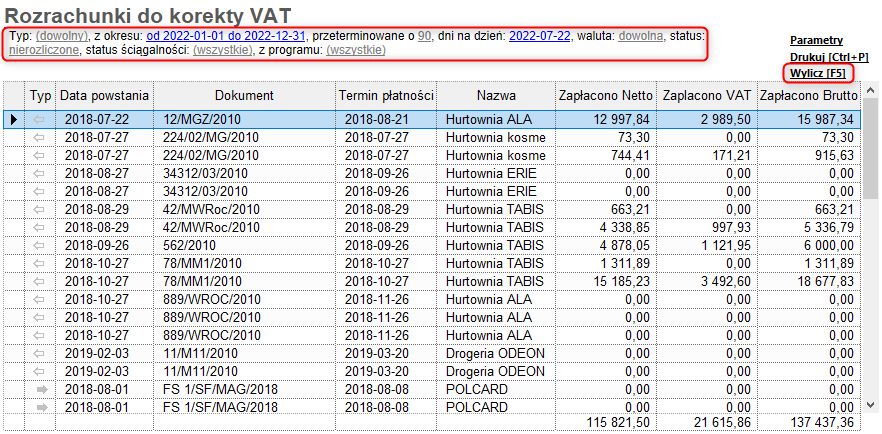Click VAT amount 171,21
The height and width of the screenshot is (434, 882).
(x=732, y=155)
